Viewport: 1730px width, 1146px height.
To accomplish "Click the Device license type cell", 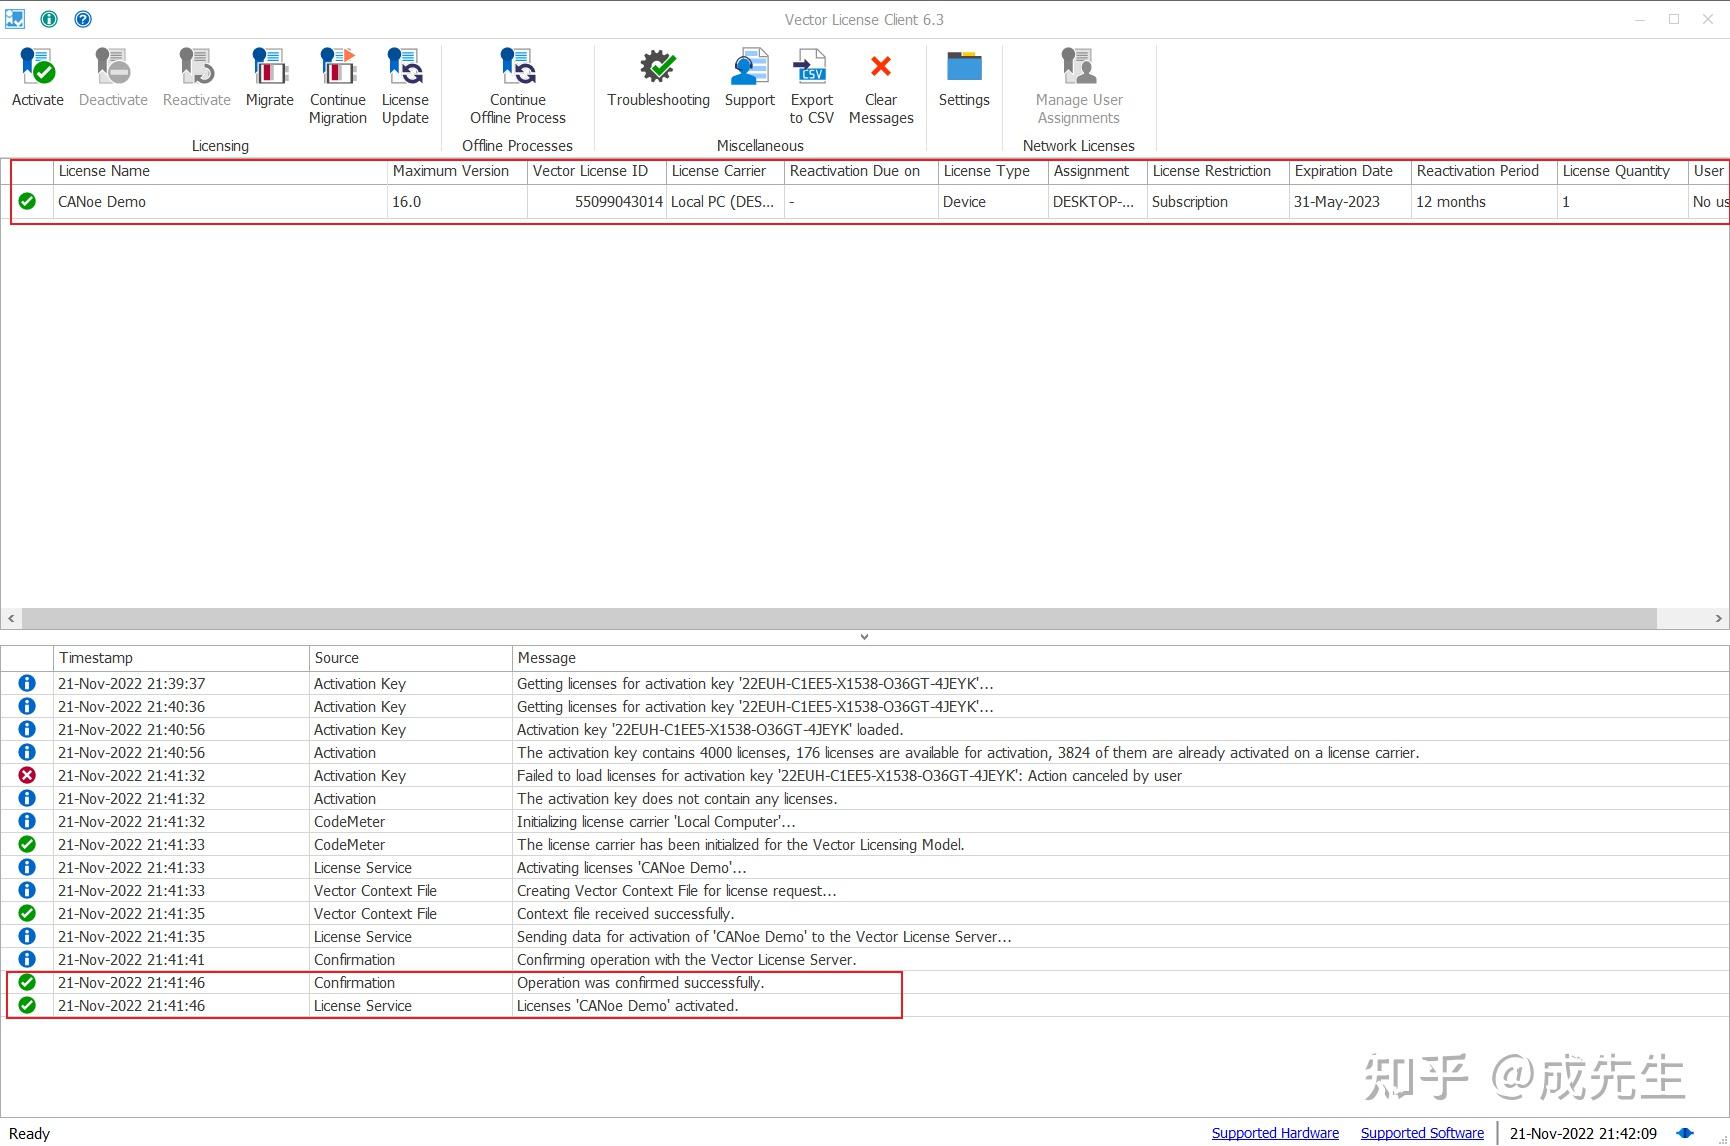I will pos(993,201).
